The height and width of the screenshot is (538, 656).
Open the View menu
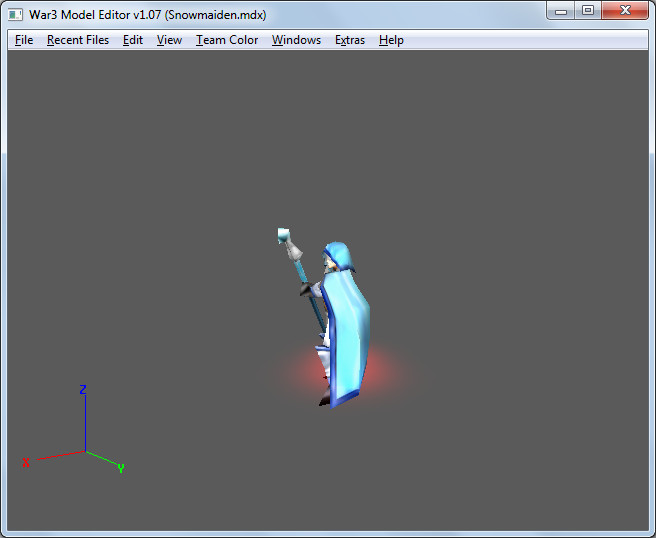[x=169, y=40]
